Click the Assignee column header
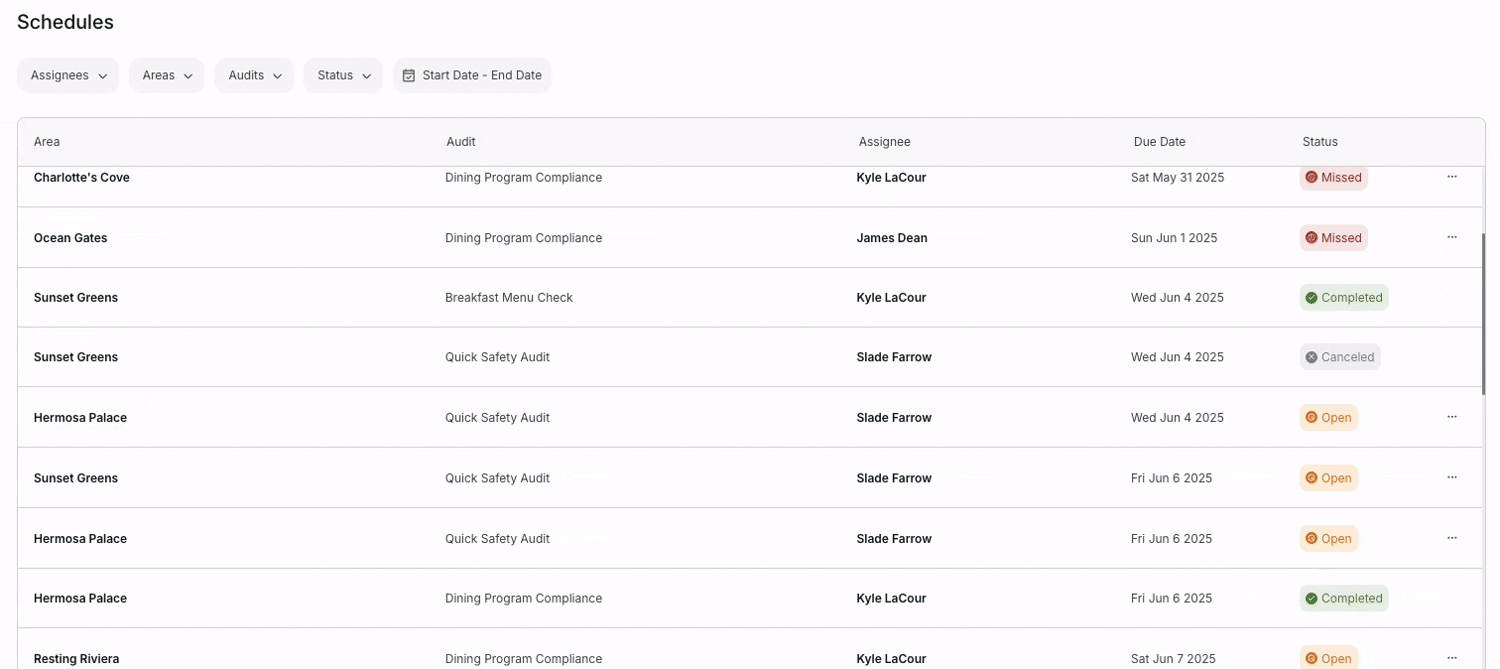 click(x=884, y=142)
